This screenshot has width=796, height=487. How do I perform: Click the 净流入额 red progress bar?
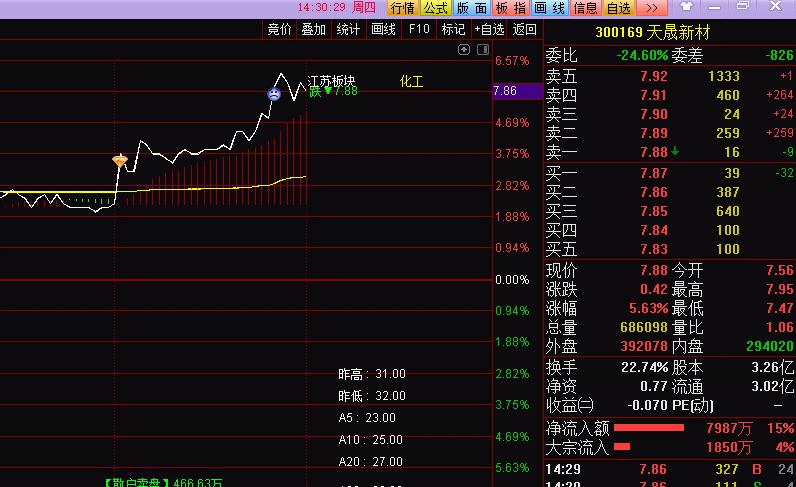tap(649, 428)
